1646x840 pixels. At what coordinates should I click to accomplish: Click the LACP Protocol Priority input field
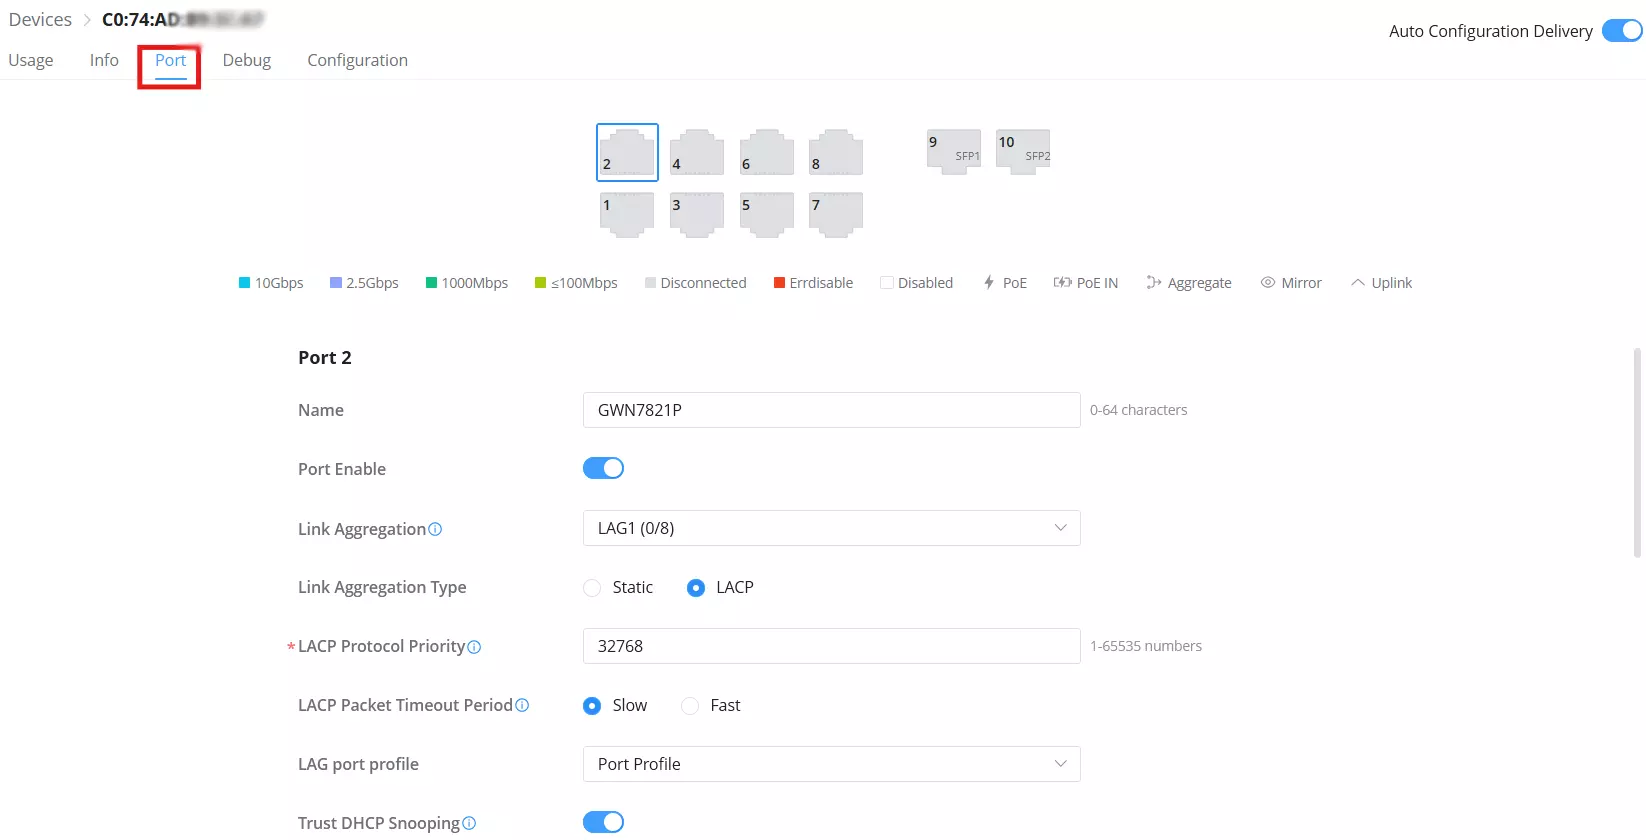831,646
